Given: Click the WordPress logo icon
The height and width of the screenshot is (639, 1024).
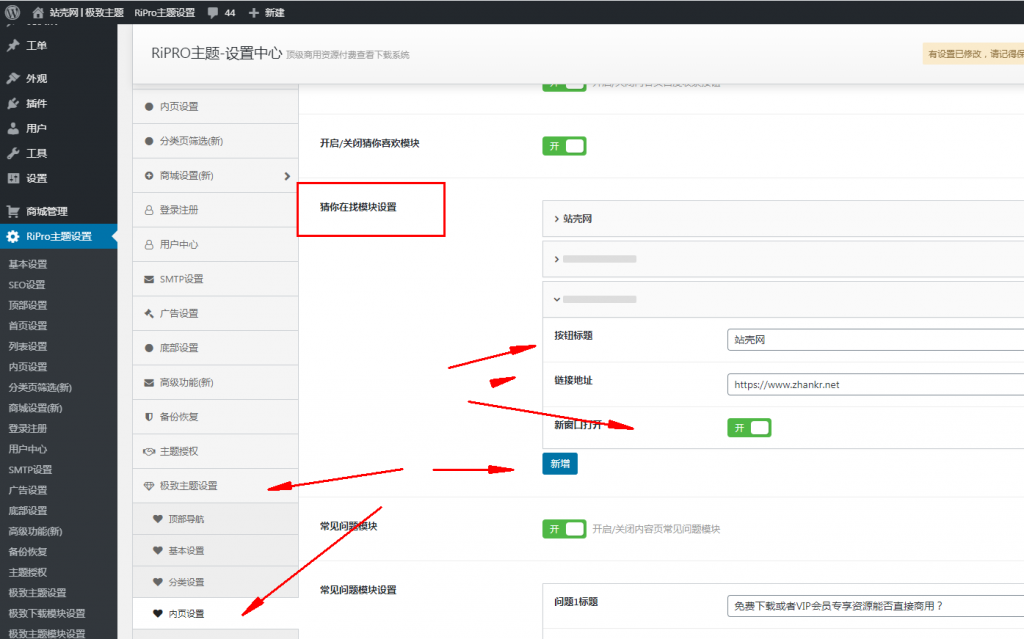Looking at the screenshot, I should click(12, 12).
